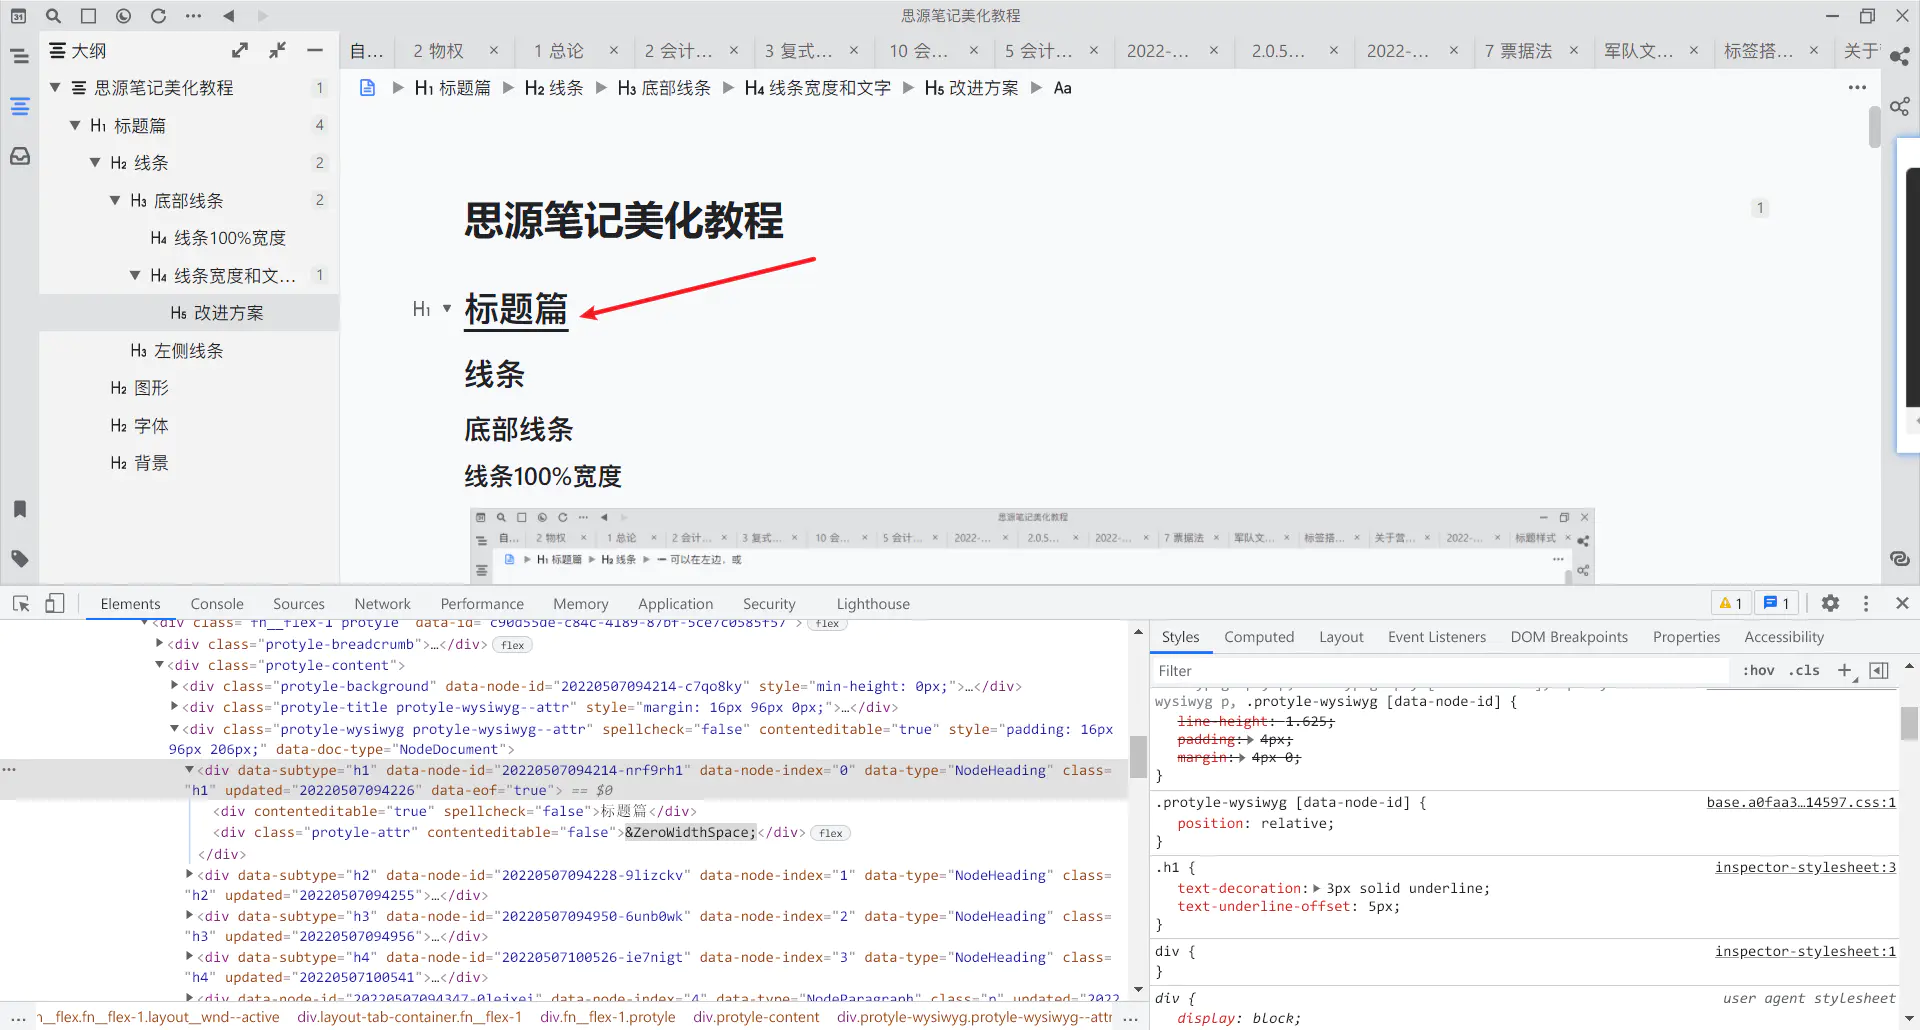
Task: Toggle the device toolbar in DevTools
Action: click(55, 603)
